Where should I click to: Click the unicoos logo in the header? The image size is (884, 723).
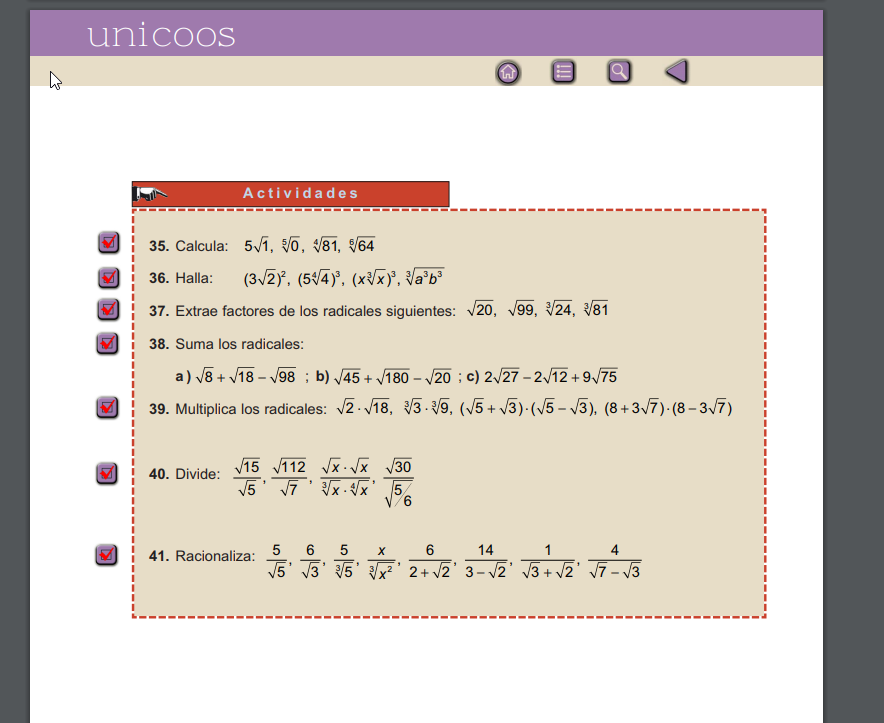(161, 35)
